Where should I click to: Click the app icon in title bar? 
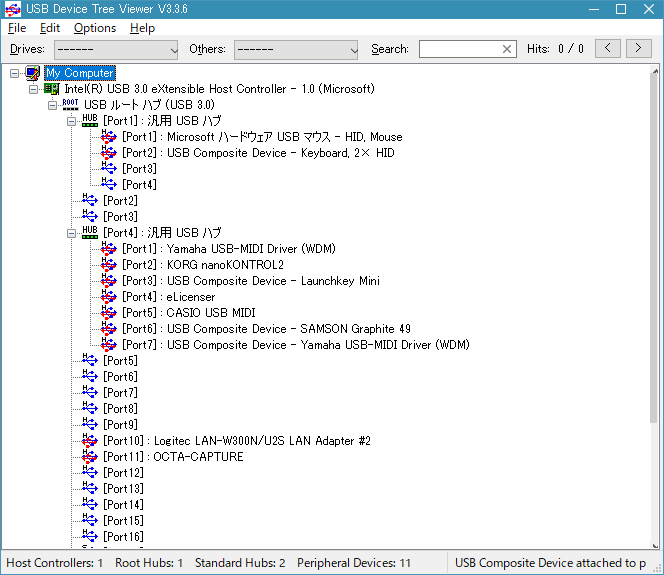(x=13, y=9)
